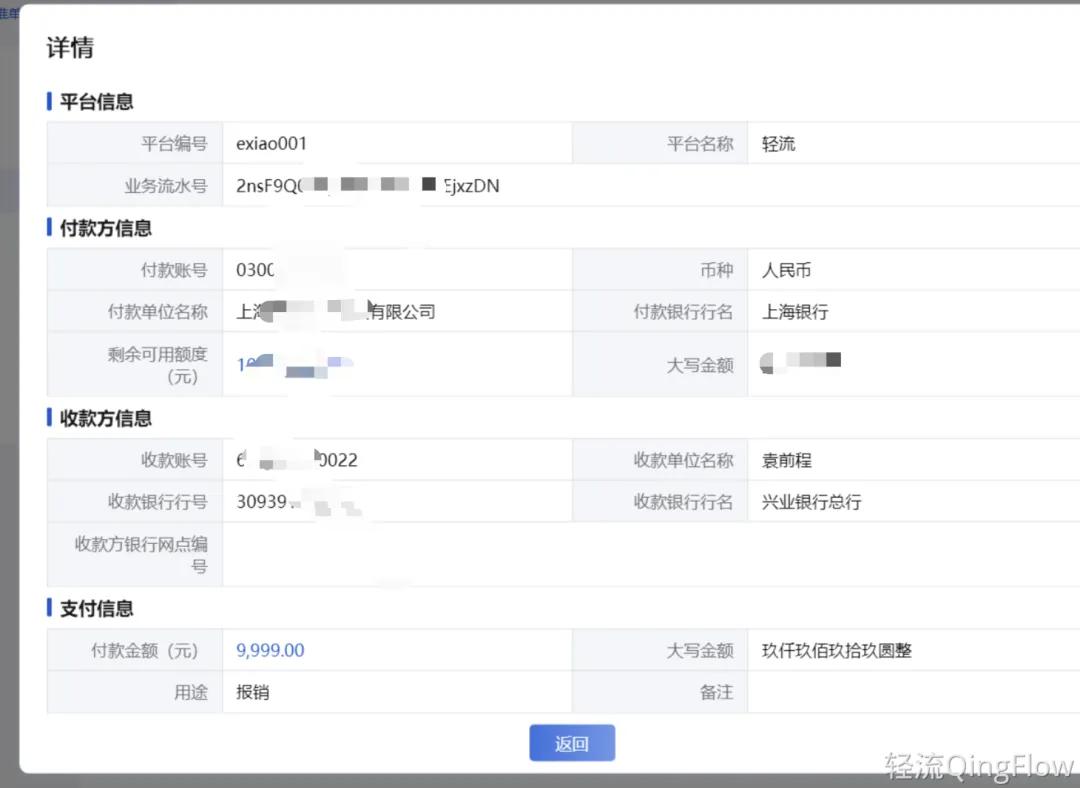1080x788 pixels.
Task: Click the 详情 dialog title
Action: pos(70,48)
